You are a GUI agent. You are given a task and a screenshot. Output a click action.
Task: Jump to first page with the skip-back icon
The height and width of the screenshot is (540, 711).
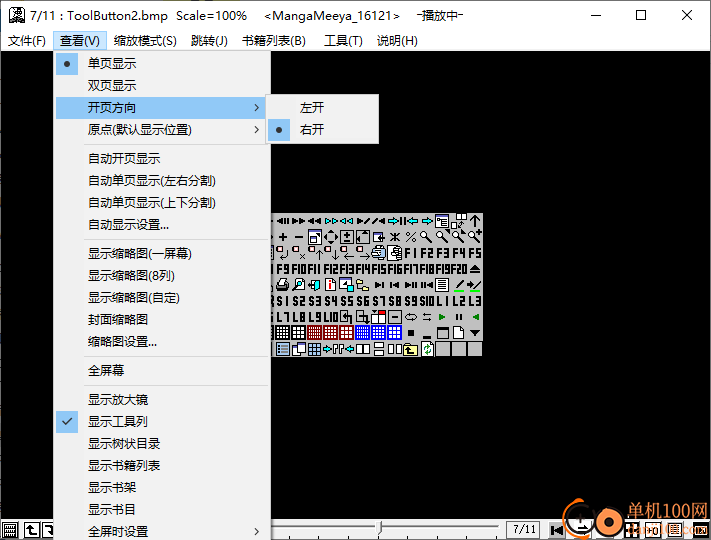[x=556, y=530]
